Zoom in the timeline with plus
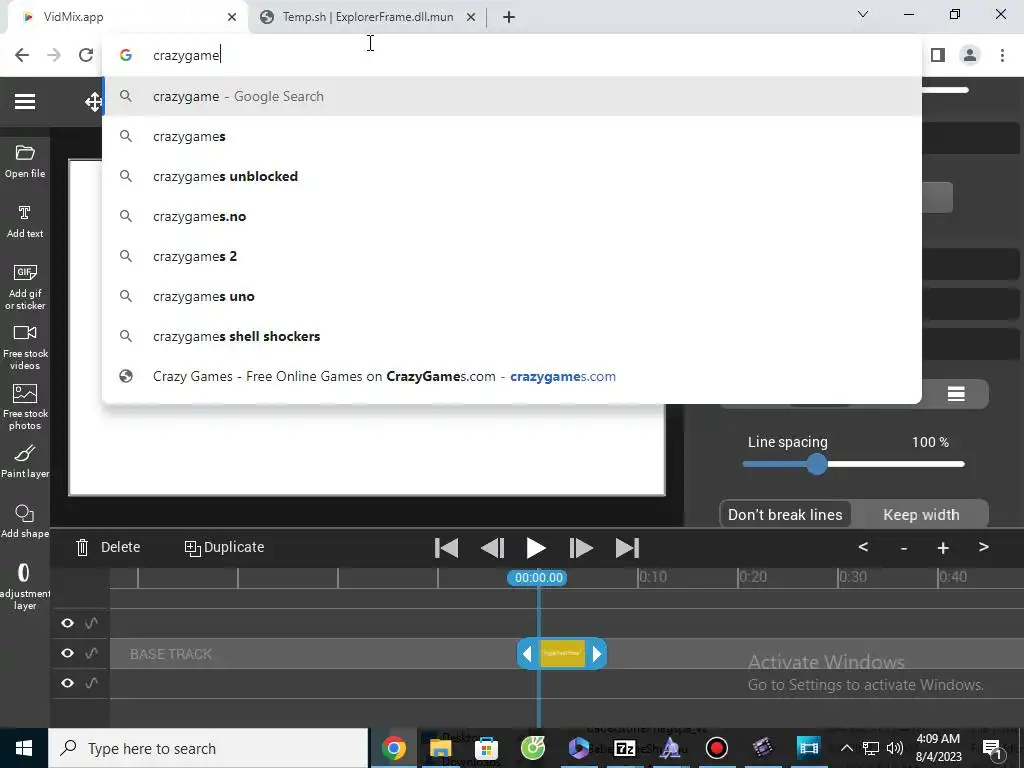The width and height of the screenshot is (1024, 768). tap(942, 548)
